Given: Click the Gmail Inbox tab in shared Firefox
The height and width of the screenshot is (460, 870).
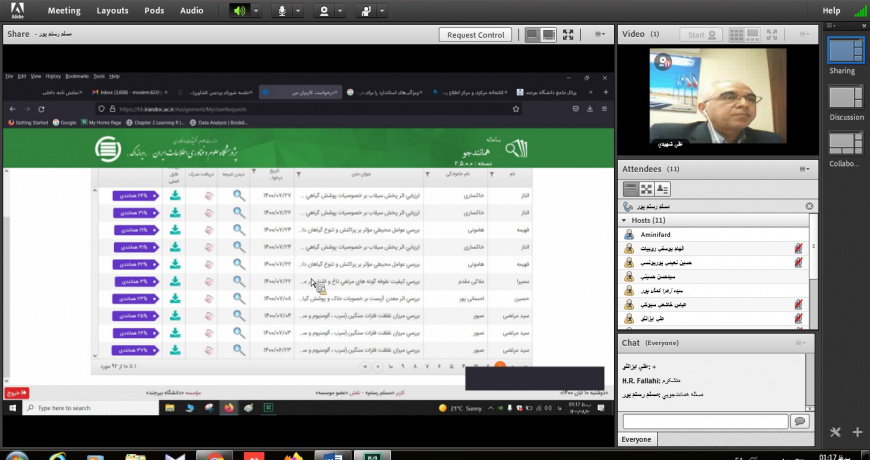Looking at the screenshot, I should (132, 92).
